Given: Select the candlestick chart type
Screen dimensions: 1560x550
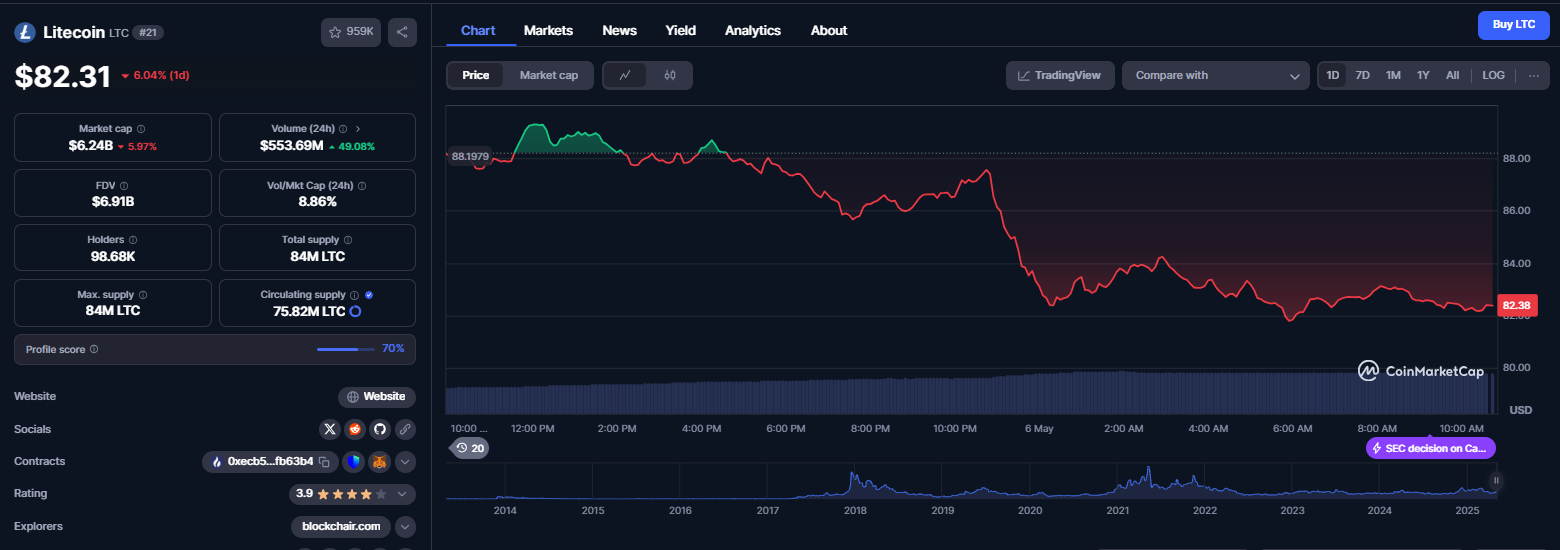Looking at the screenshot, I should (x=670, y=75).
